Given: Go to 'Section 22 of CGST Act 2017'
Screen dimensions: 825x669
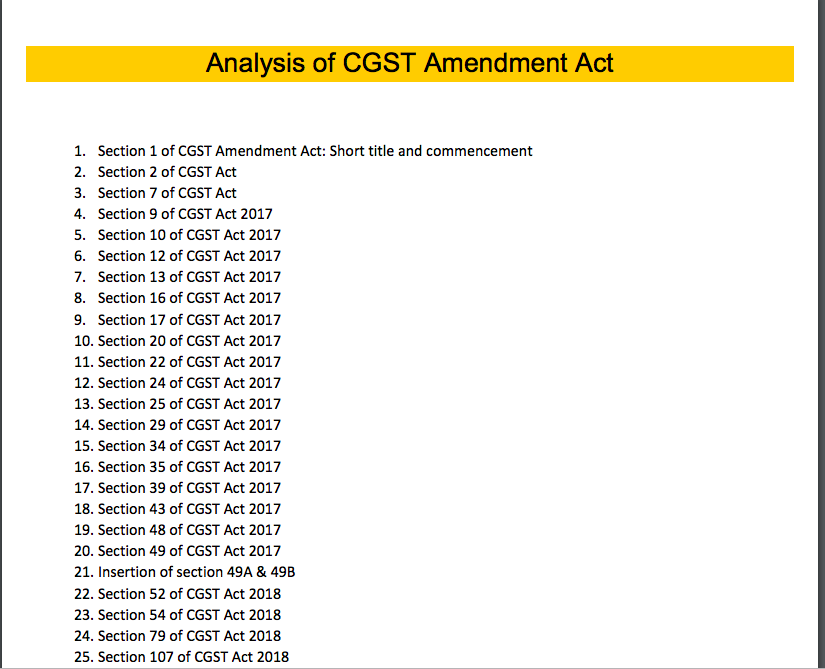Looking at the screenshot, I should click(189, 362).
